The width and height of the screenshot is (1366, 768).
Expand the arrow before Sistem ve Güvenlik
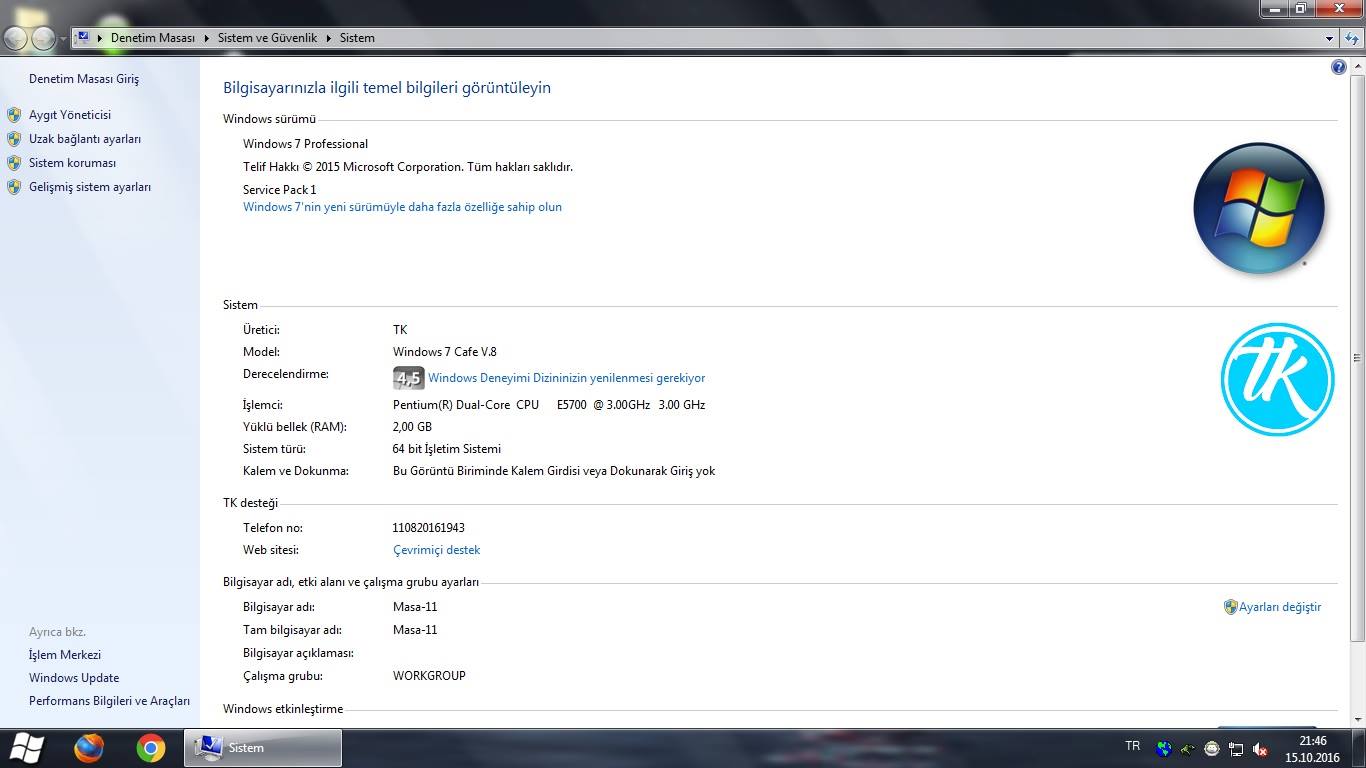coord(207,38)
